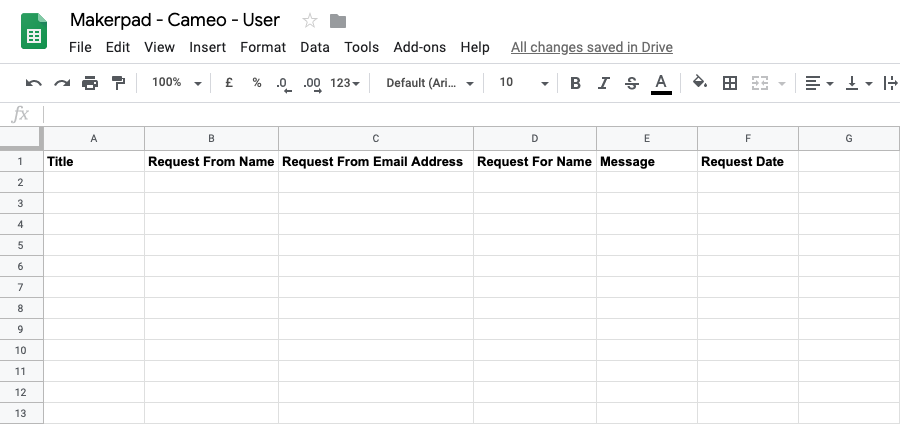
Task: Open the Help menu
Action: [x=475, y=47]
